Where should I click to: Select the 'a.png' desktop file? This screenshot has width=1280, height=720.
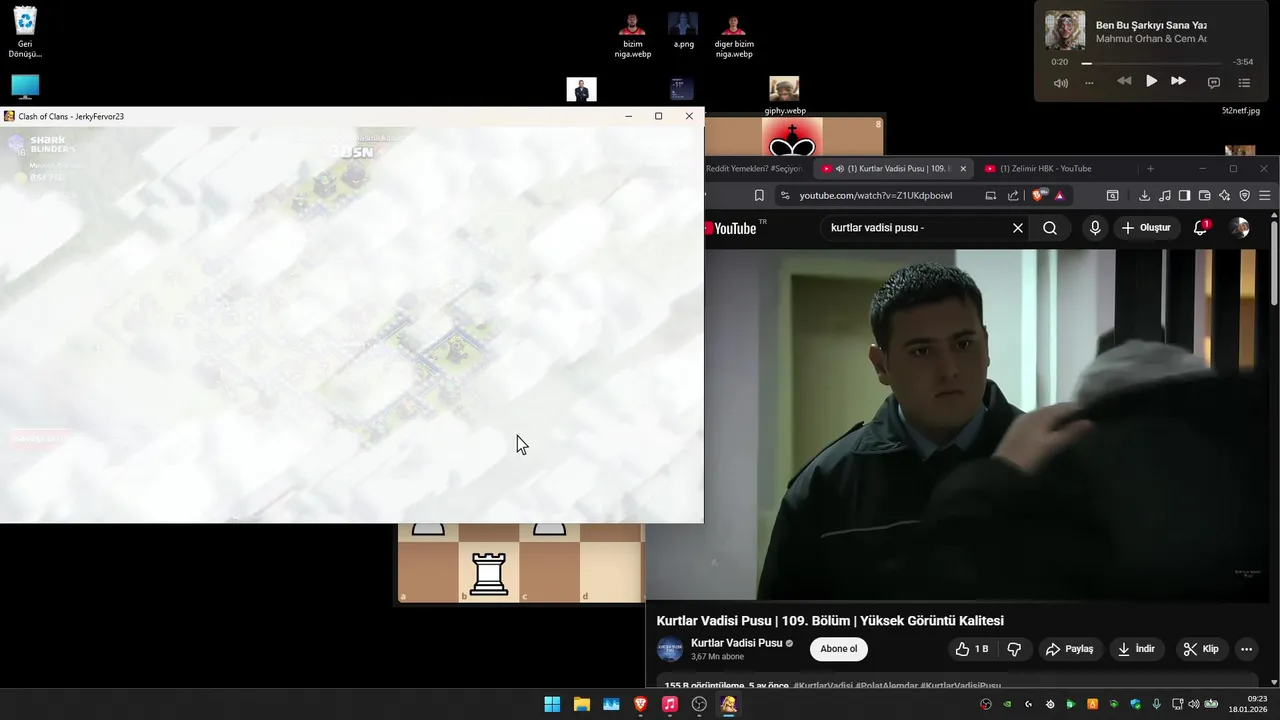pos(683,30)
